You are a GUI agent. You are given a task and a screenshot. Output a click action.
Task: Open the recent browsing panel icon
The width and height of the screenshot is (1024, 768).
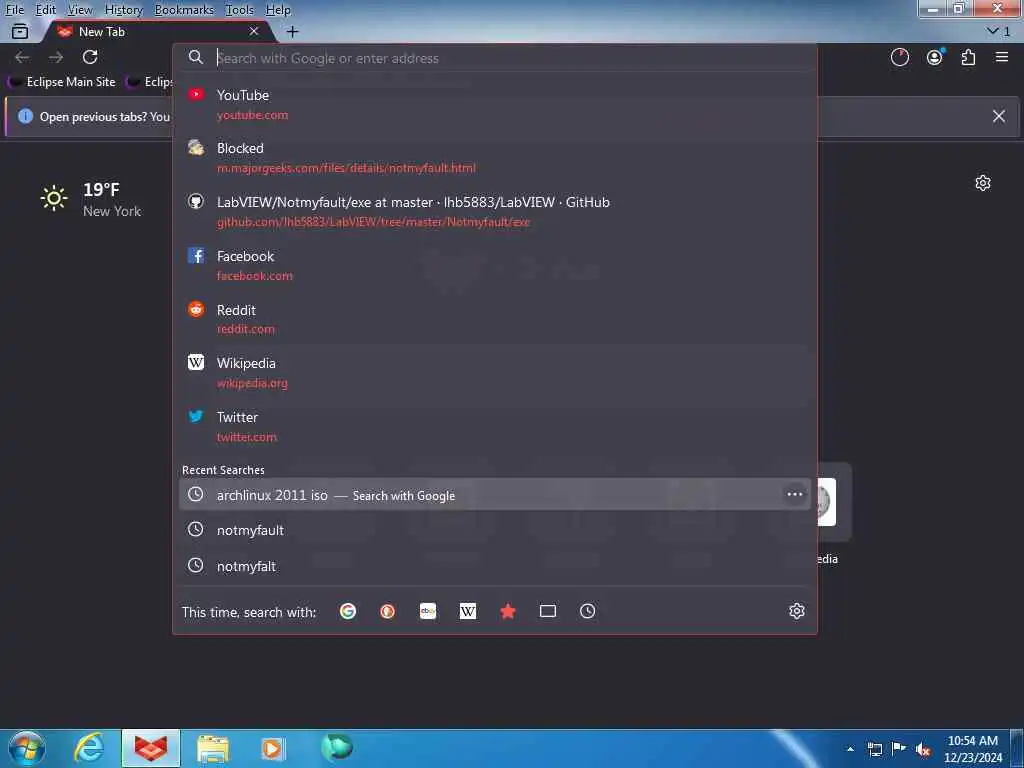point(20,31)
